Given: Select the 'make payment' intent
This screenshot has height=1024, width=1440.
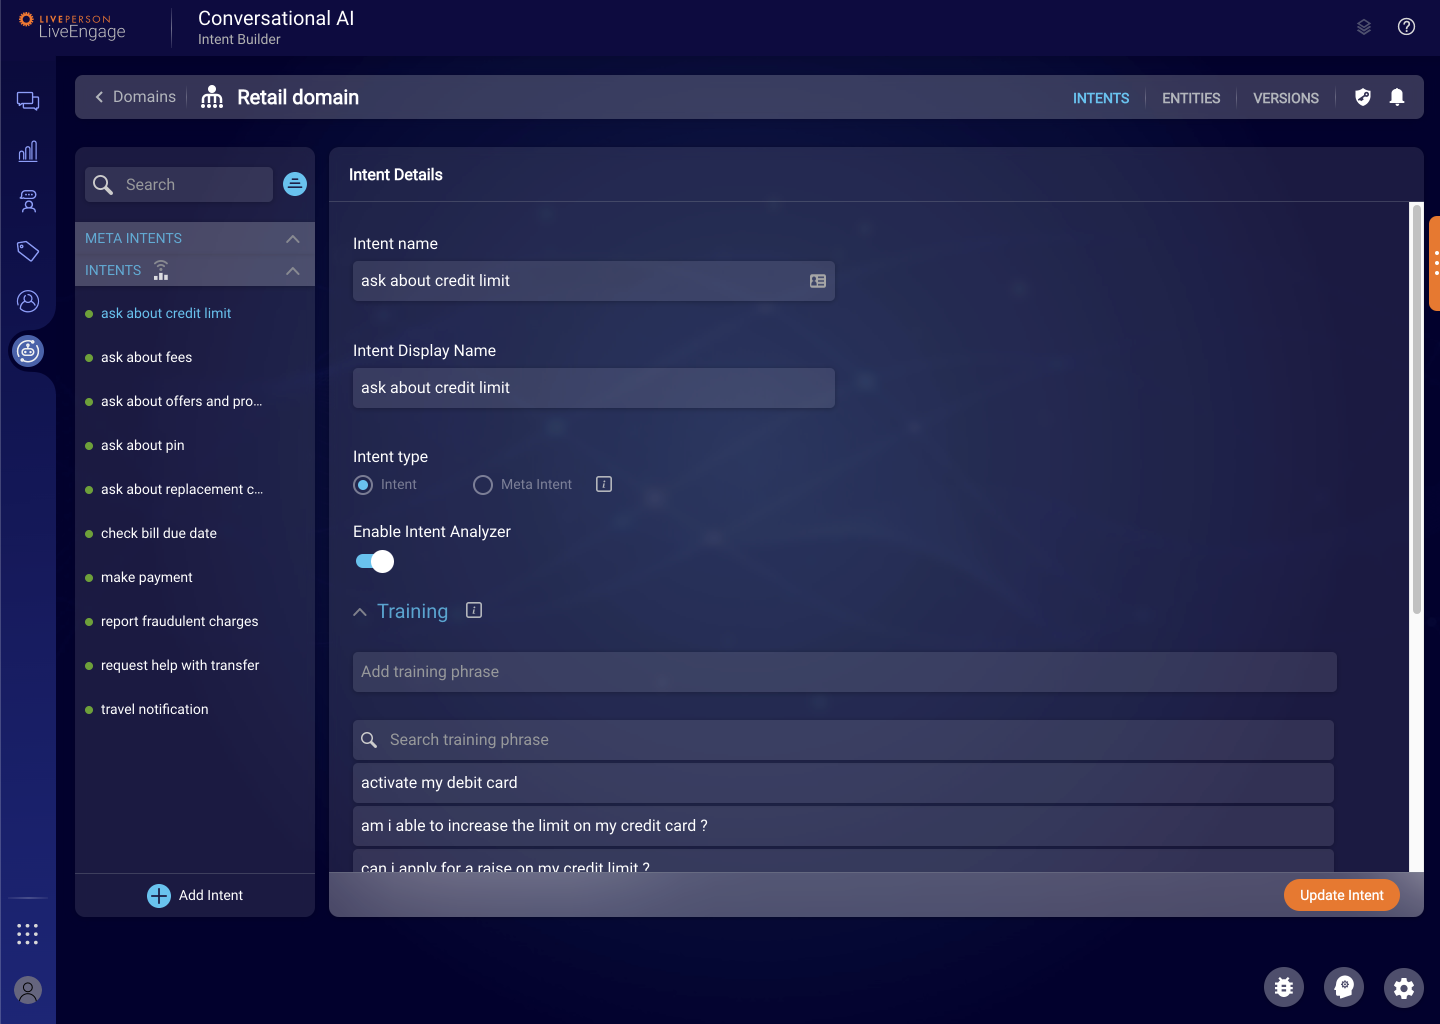Looking at the screenshot, I should [147, 577].
